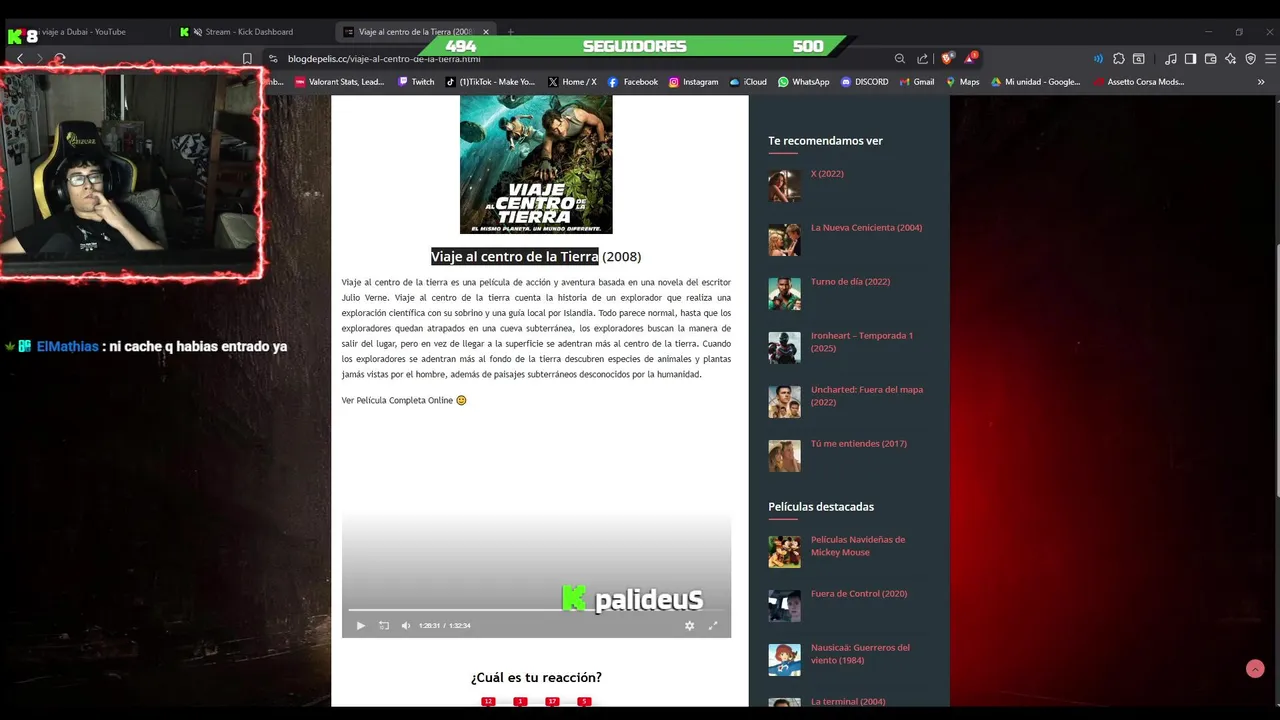The image size is (1280, 720).
Task: Open Brave Rewards triangle icon
Action: pos(970,59)
